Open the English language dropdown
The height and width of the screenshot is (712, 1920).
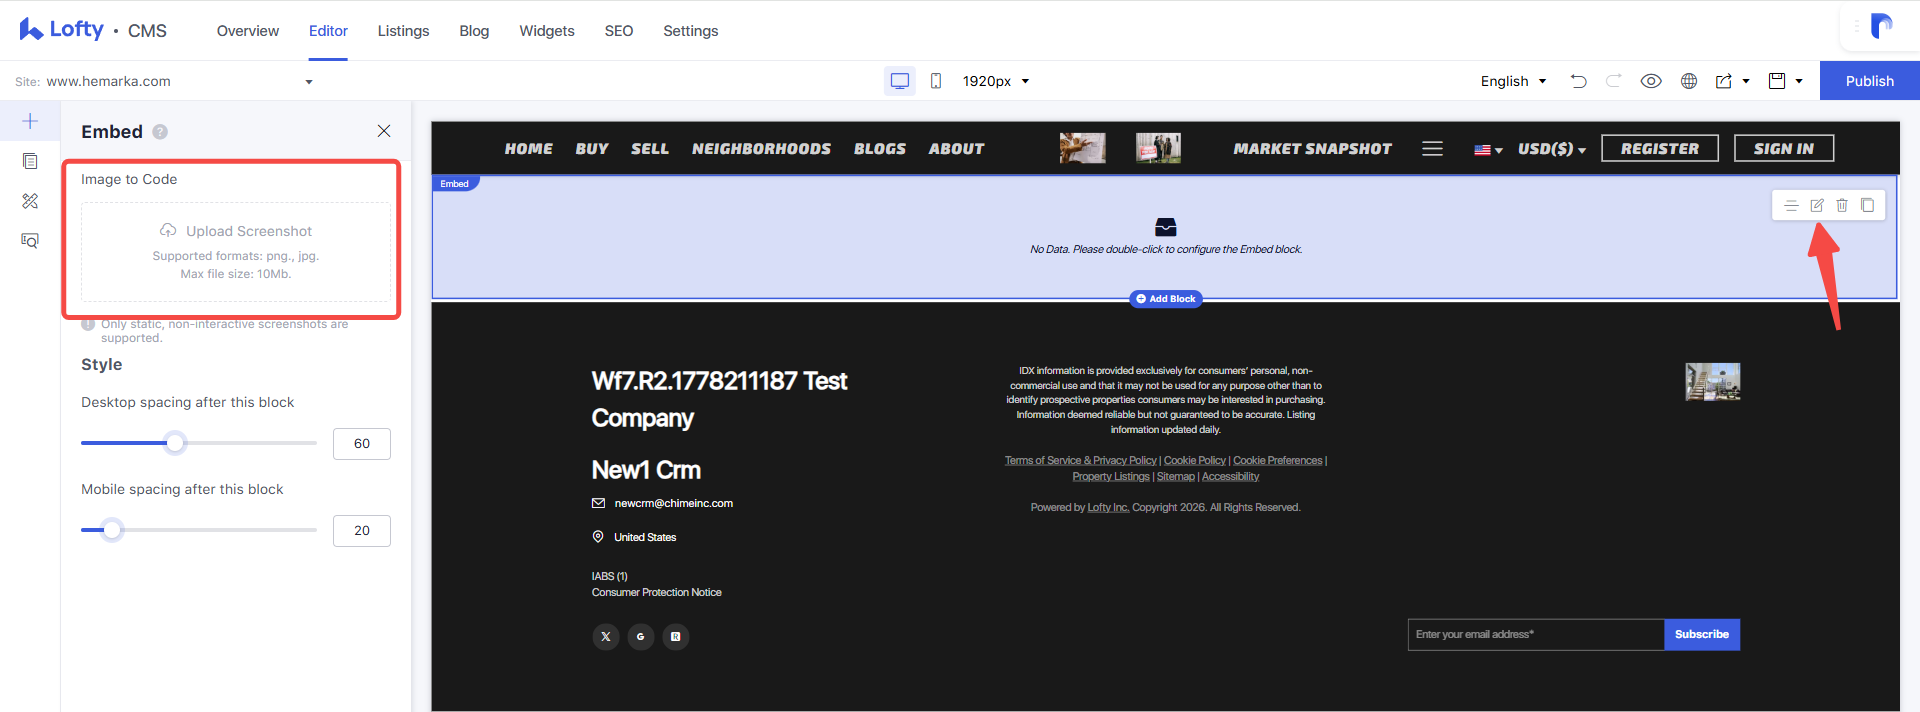pos(1513,81)
